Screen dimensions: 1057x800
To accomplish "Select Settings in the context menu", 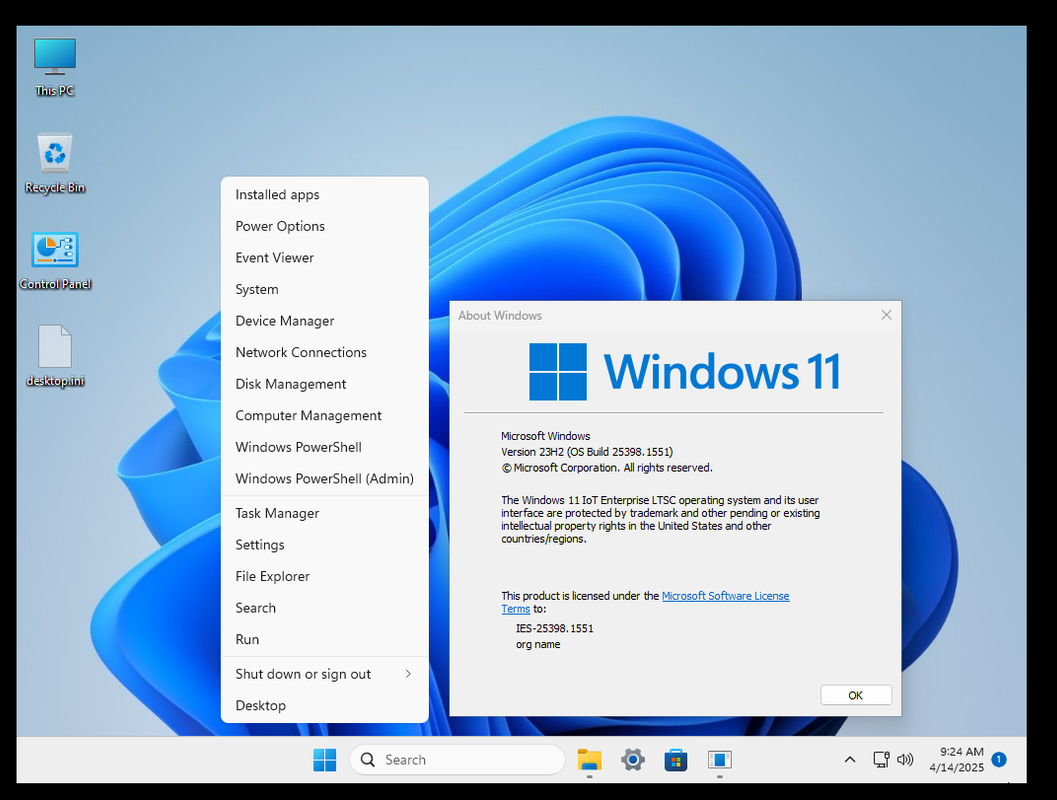I will pyautogui.click(x=325, y=545).
